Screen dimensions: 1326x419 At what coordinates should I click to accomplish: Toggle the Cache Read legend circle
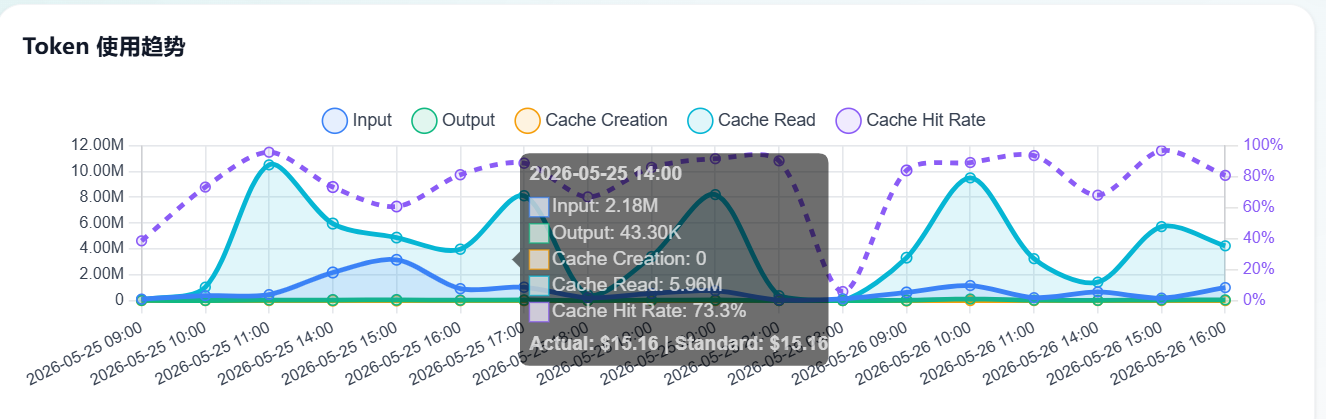click(700, 120)
